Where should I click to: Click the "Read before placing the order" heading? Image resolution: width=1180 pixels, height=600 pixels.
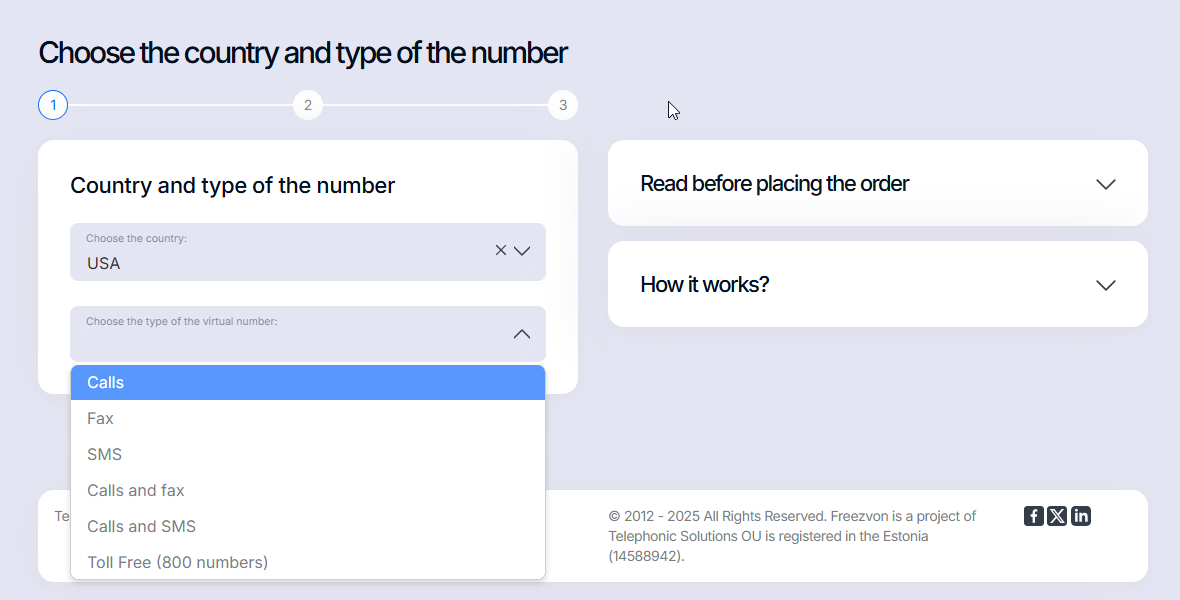[774, 184]
